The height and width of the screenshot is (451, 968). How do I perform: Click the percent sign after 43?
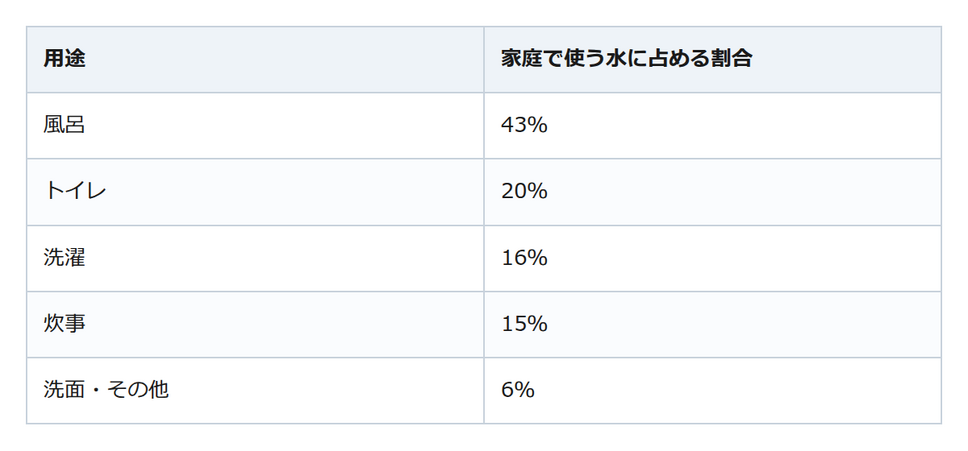pos(537,126)
